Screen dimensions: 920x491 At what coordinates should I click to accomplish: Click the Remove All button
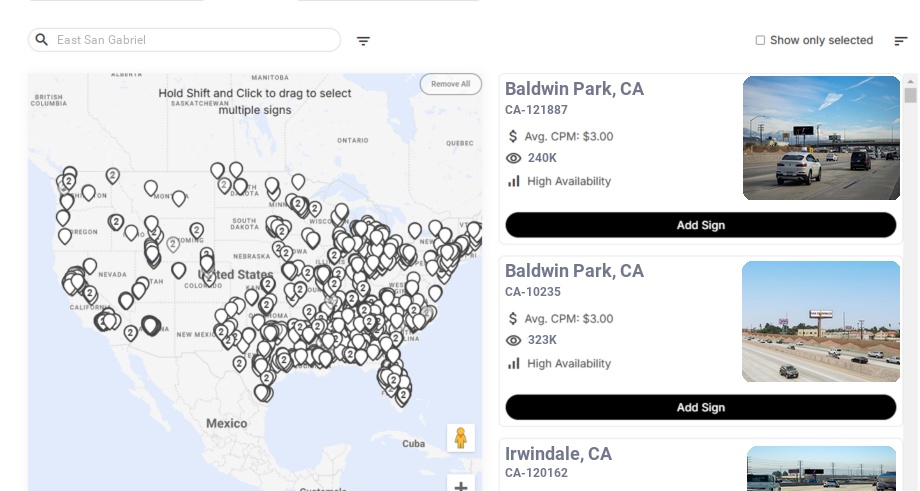tap(450, 84)
